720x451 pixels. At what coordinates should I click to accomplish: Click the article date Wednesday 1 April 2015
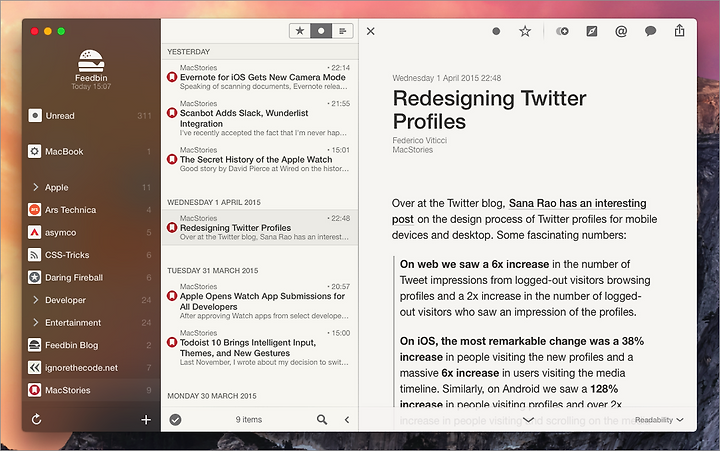(x=447, y=78)
